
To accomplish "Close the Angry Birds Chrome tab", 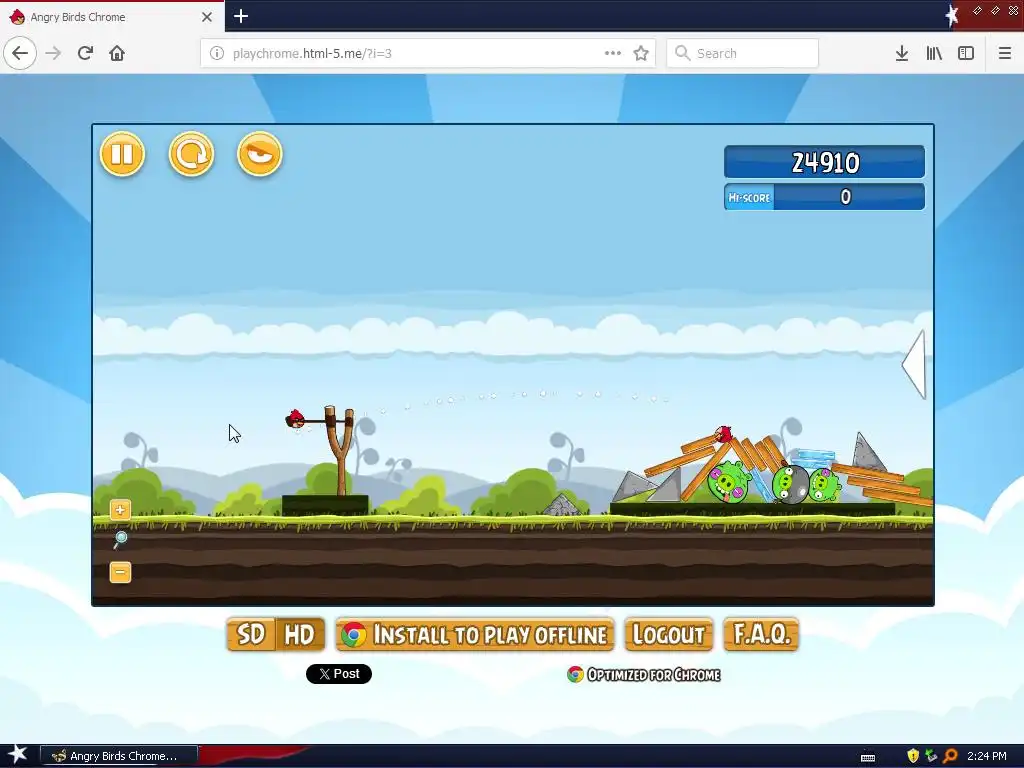I will (x=207, y=17).
